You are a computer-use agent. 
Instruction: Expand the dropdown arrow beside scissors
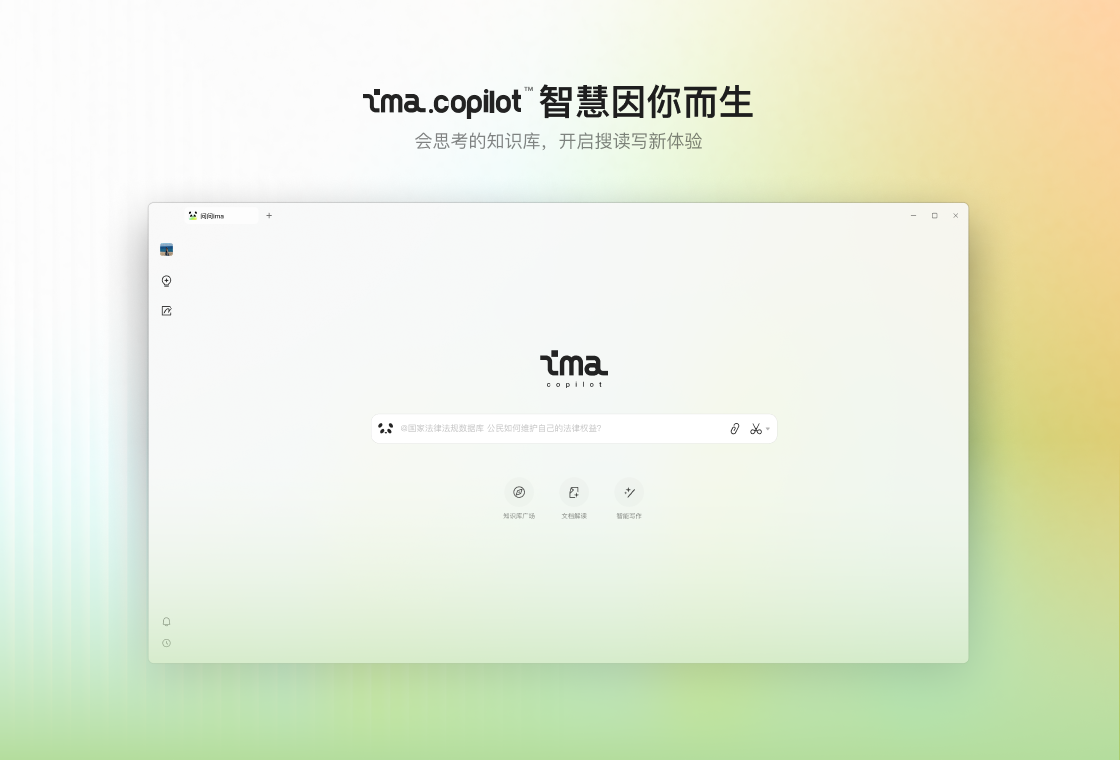pyautogui.click(x=768, y=429)
